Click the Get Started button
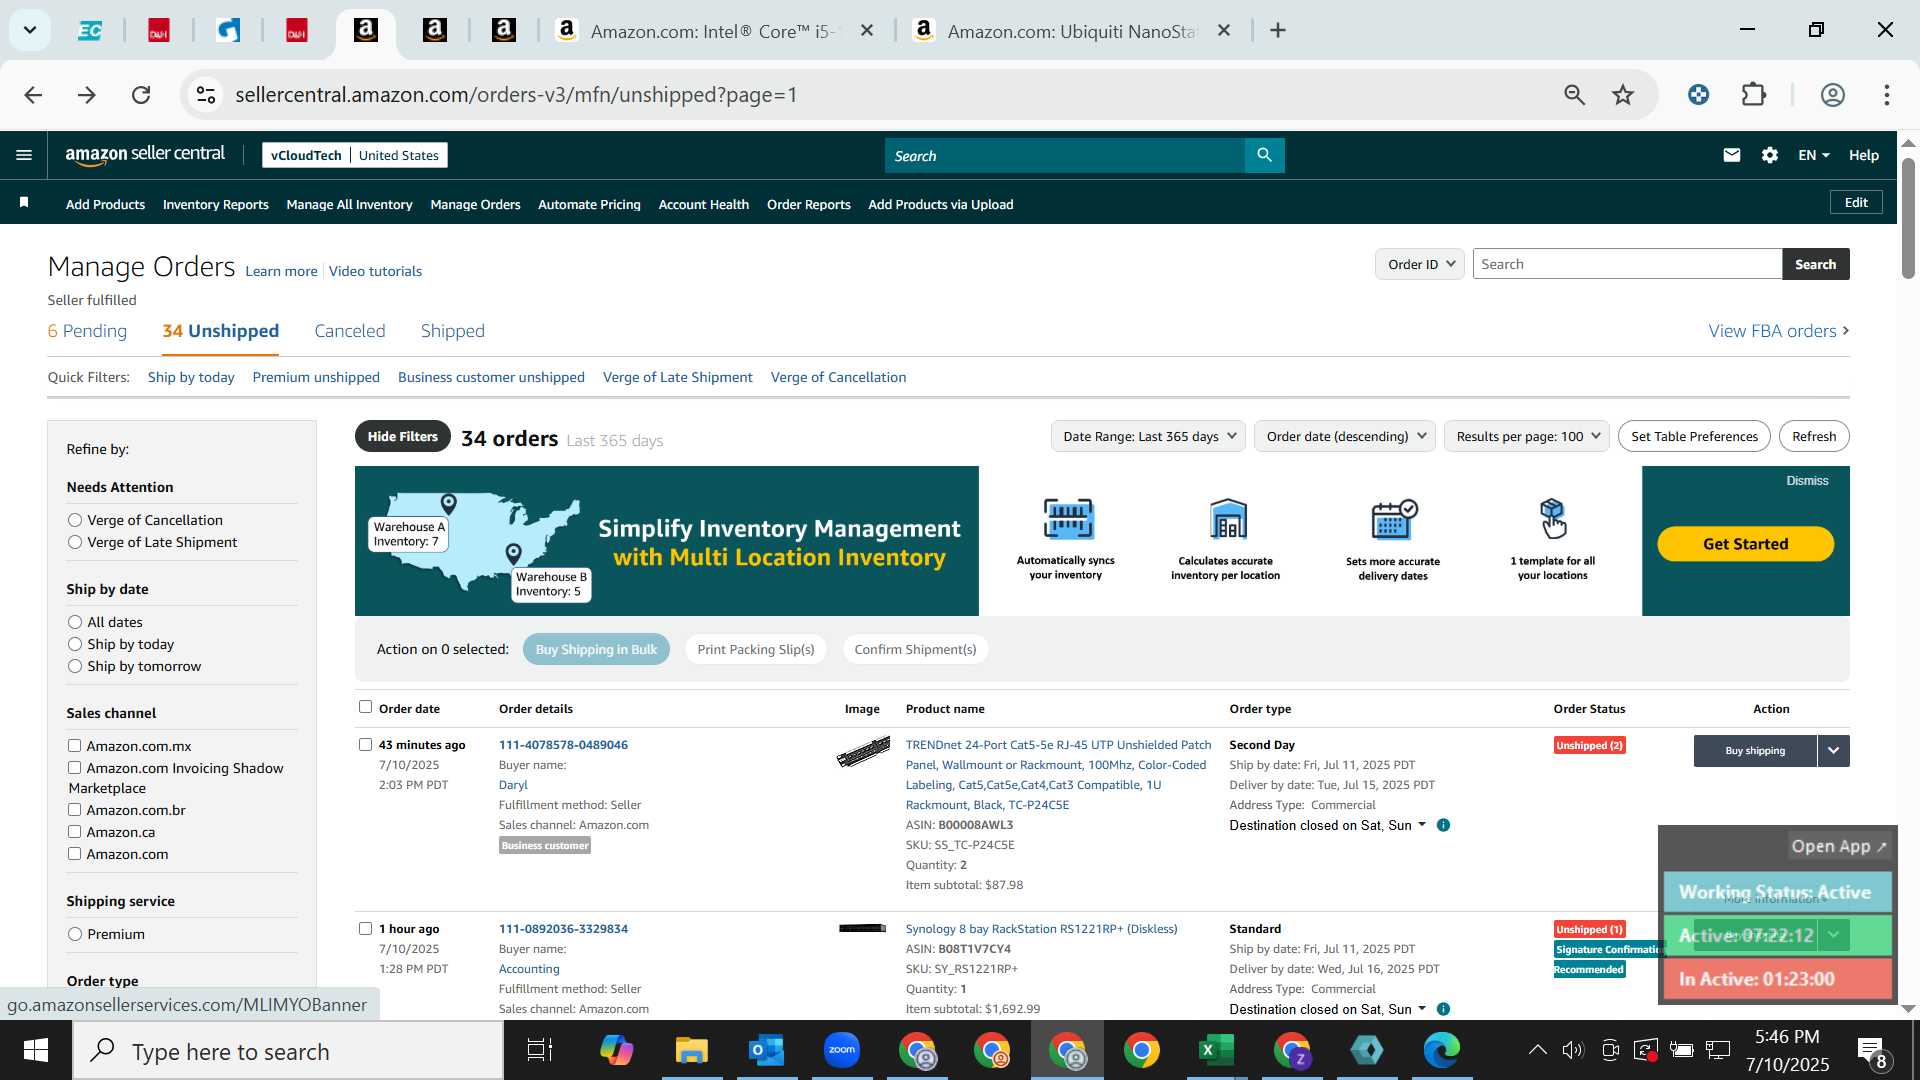 tap(1745, 544)
